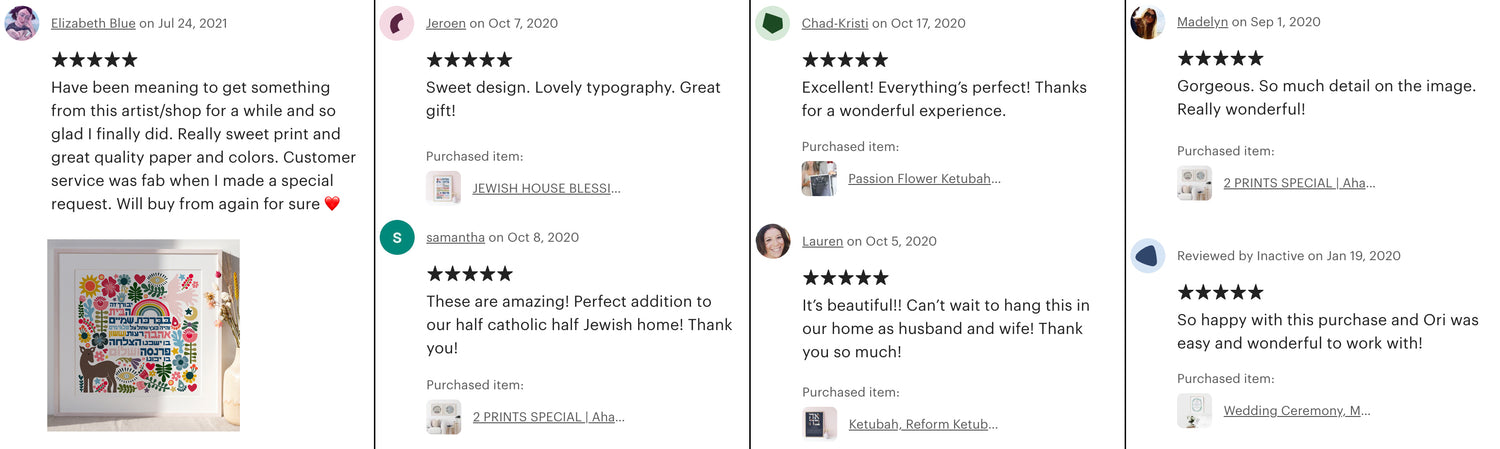Visit Lauren's profile name link
This screenshot has width=1500, height=449.
(822, 241)
